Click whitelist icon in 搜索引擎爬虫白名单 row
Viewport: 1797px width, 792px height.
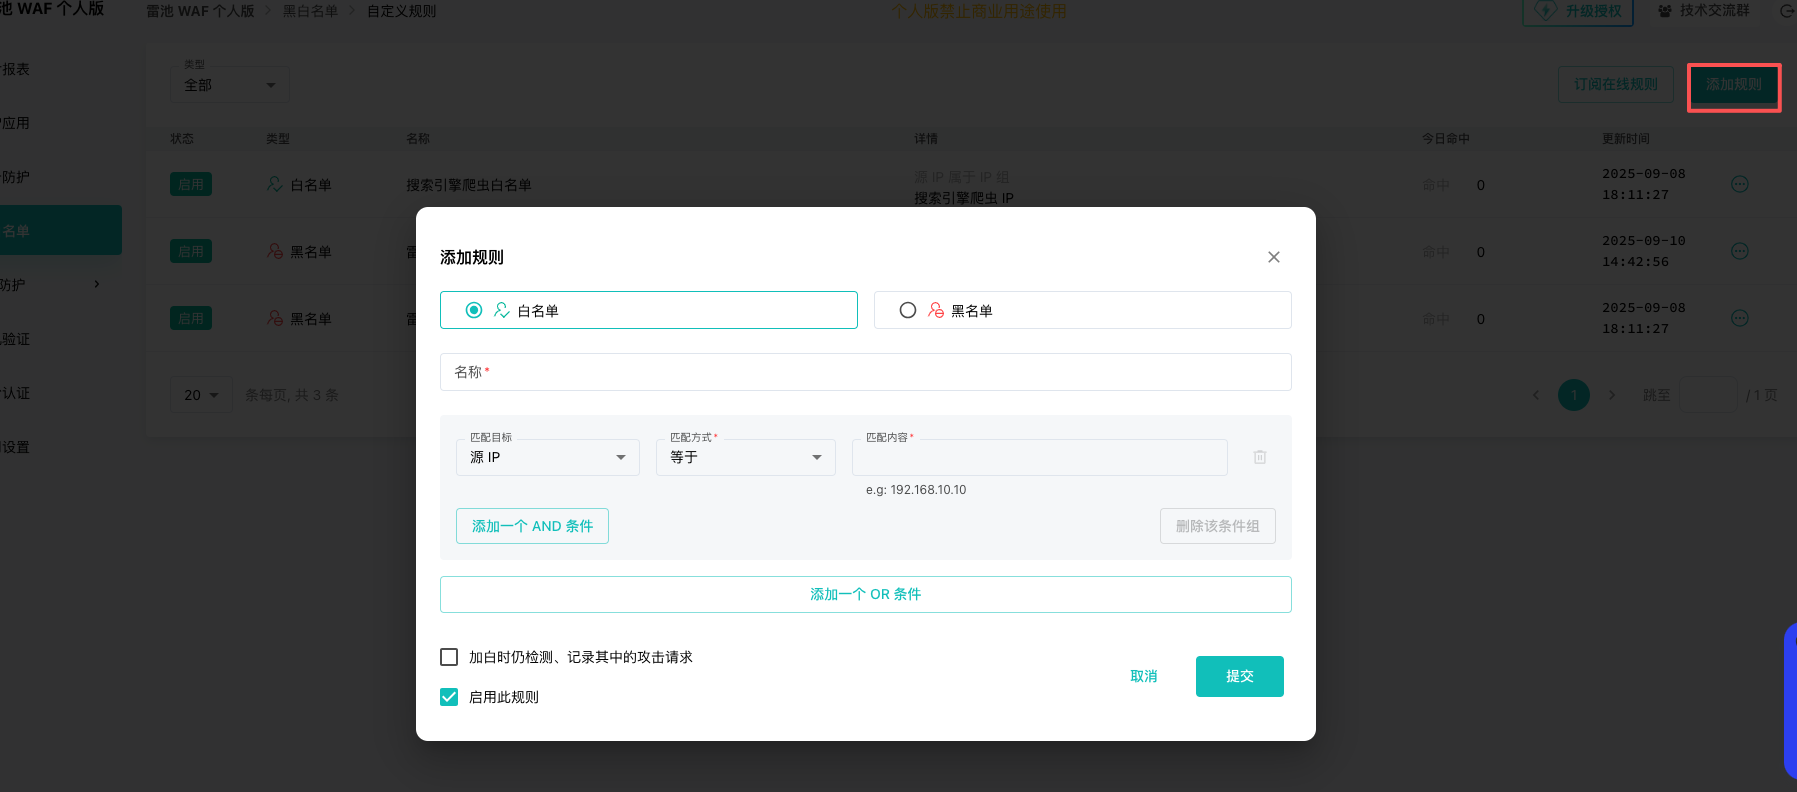pos(275,184)
